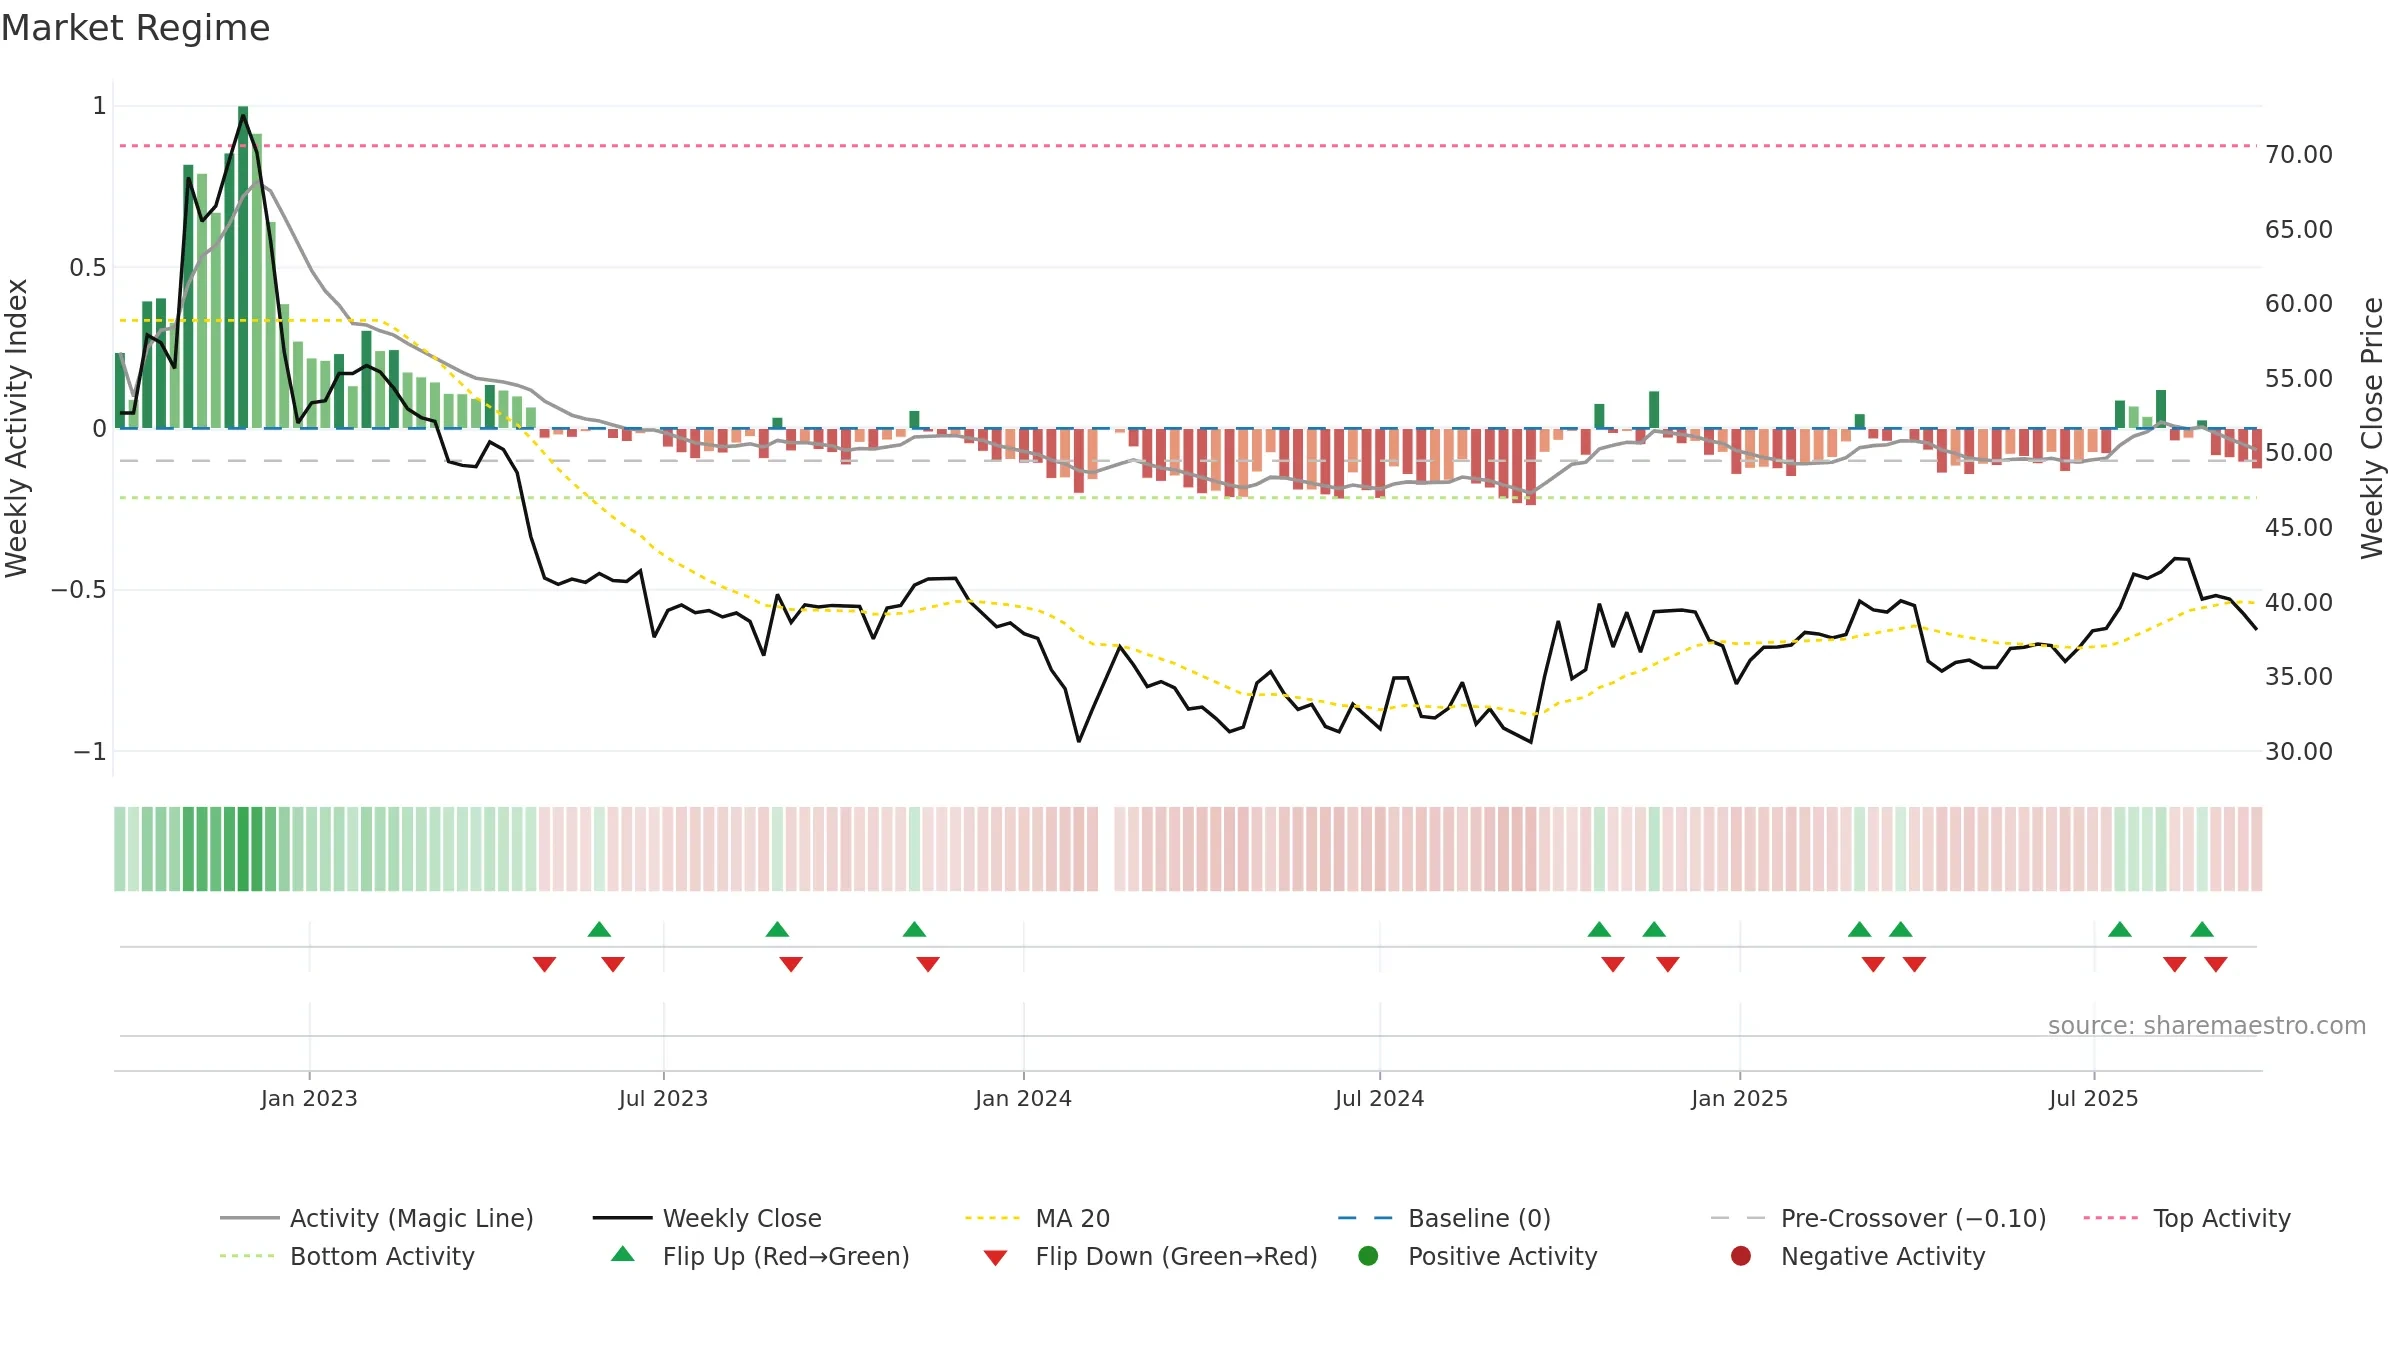Click the 40.00 price axis tick
Screen dimensions: 2400x1350
[x=2298, y=602]
